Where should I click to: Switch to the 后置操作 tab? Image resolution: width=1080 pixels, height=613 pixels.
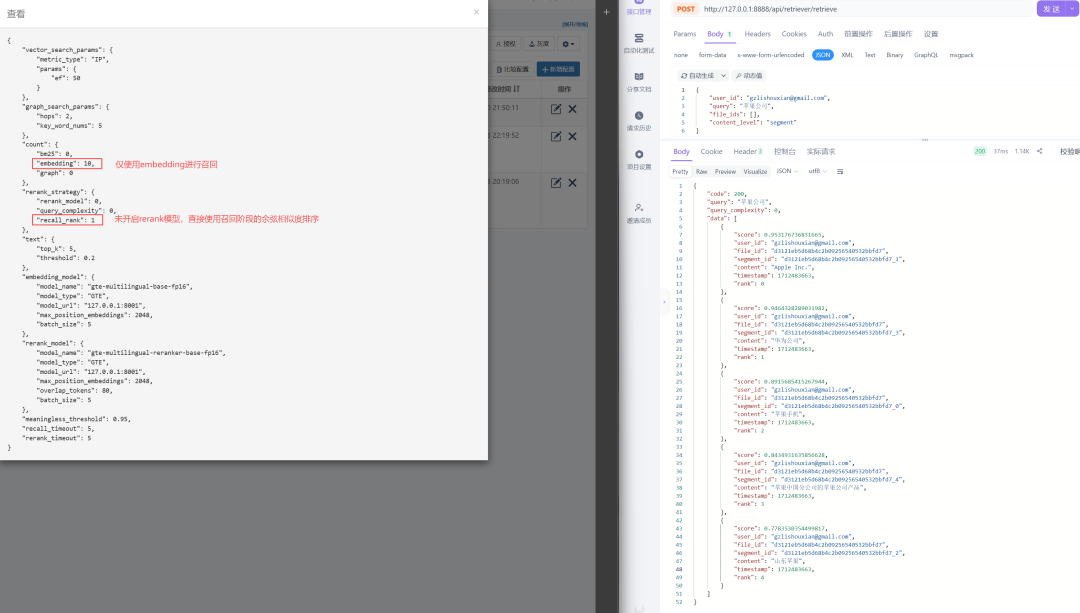pyautogui.click(x=897, y=34)
